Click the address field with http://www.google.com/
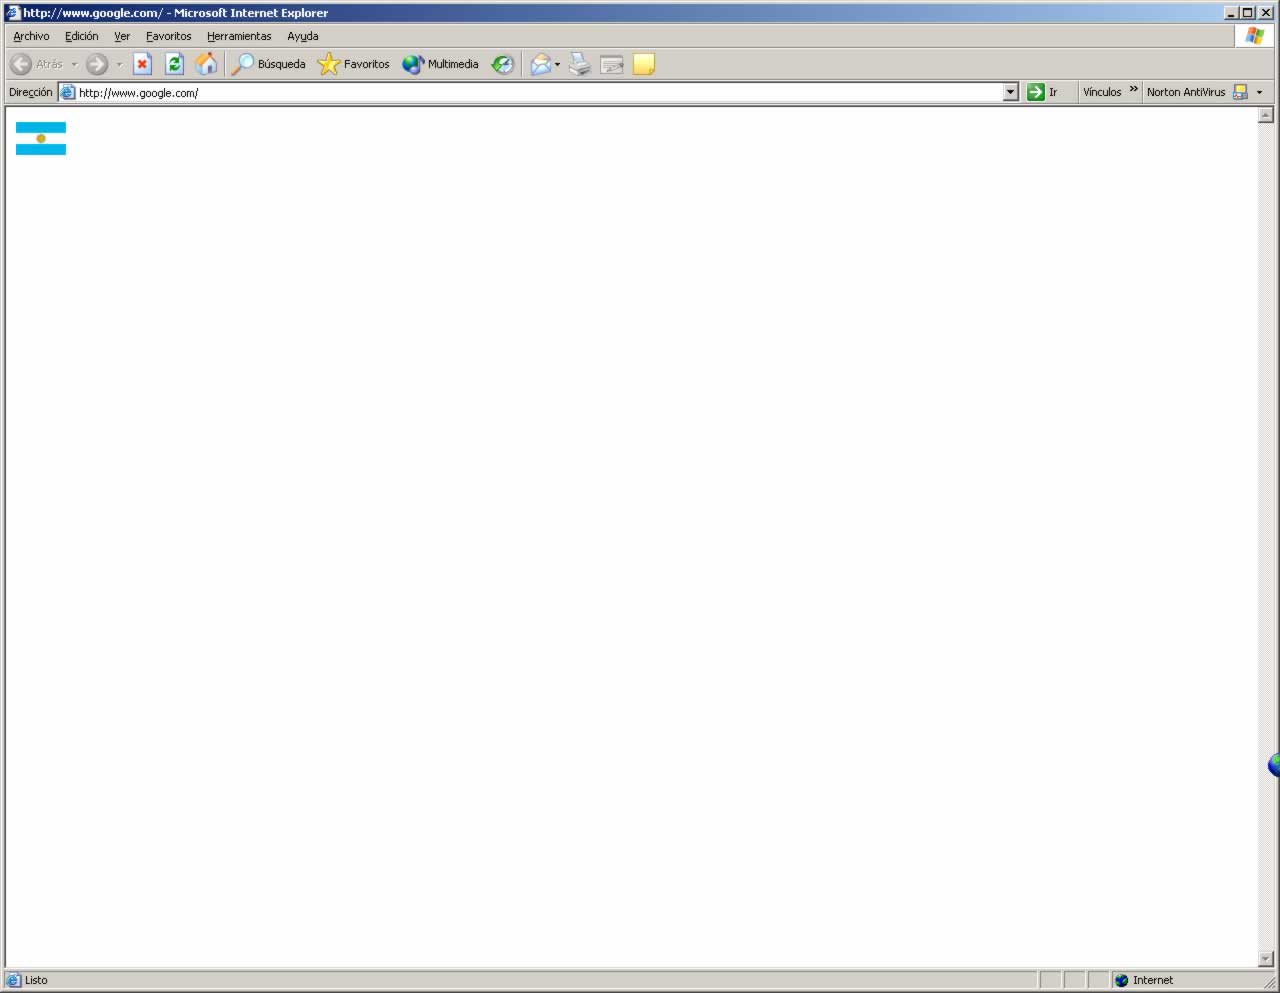This screenshot has width=1280, height=993. point(538,92)
